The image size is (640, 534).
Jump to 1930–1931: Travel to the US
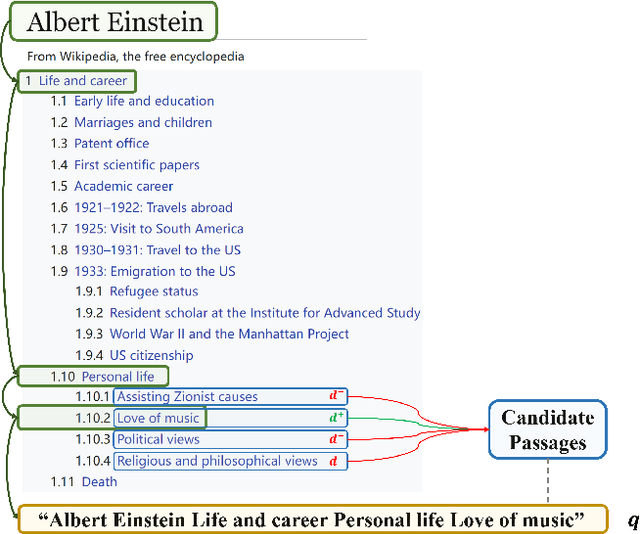[157, 250]
